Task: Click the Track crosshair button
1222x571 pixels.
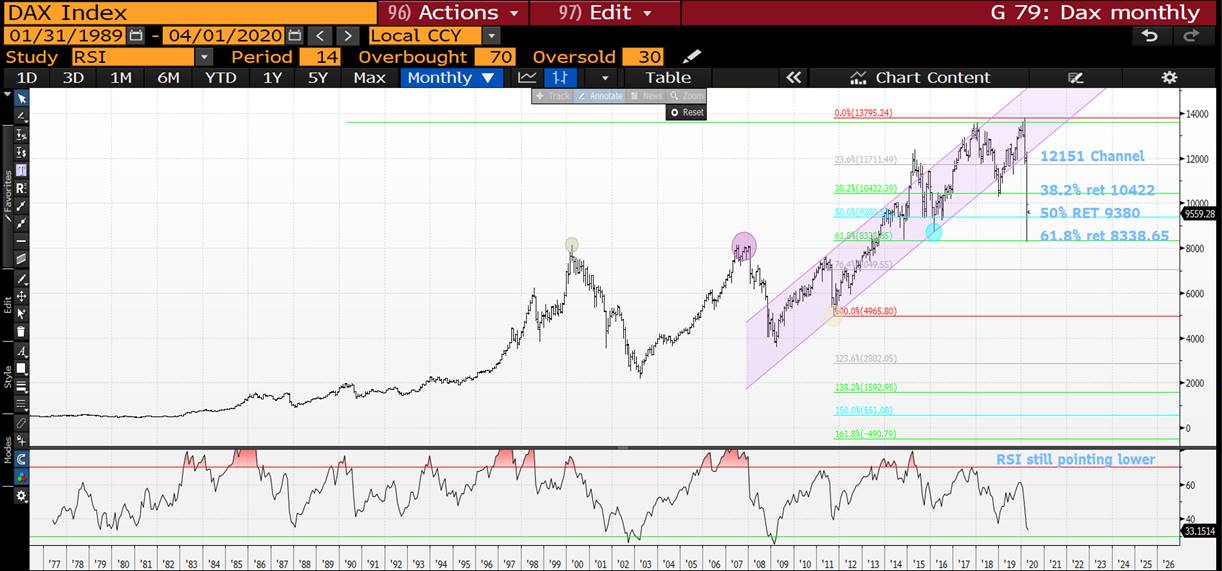Action: coord(552,96)
